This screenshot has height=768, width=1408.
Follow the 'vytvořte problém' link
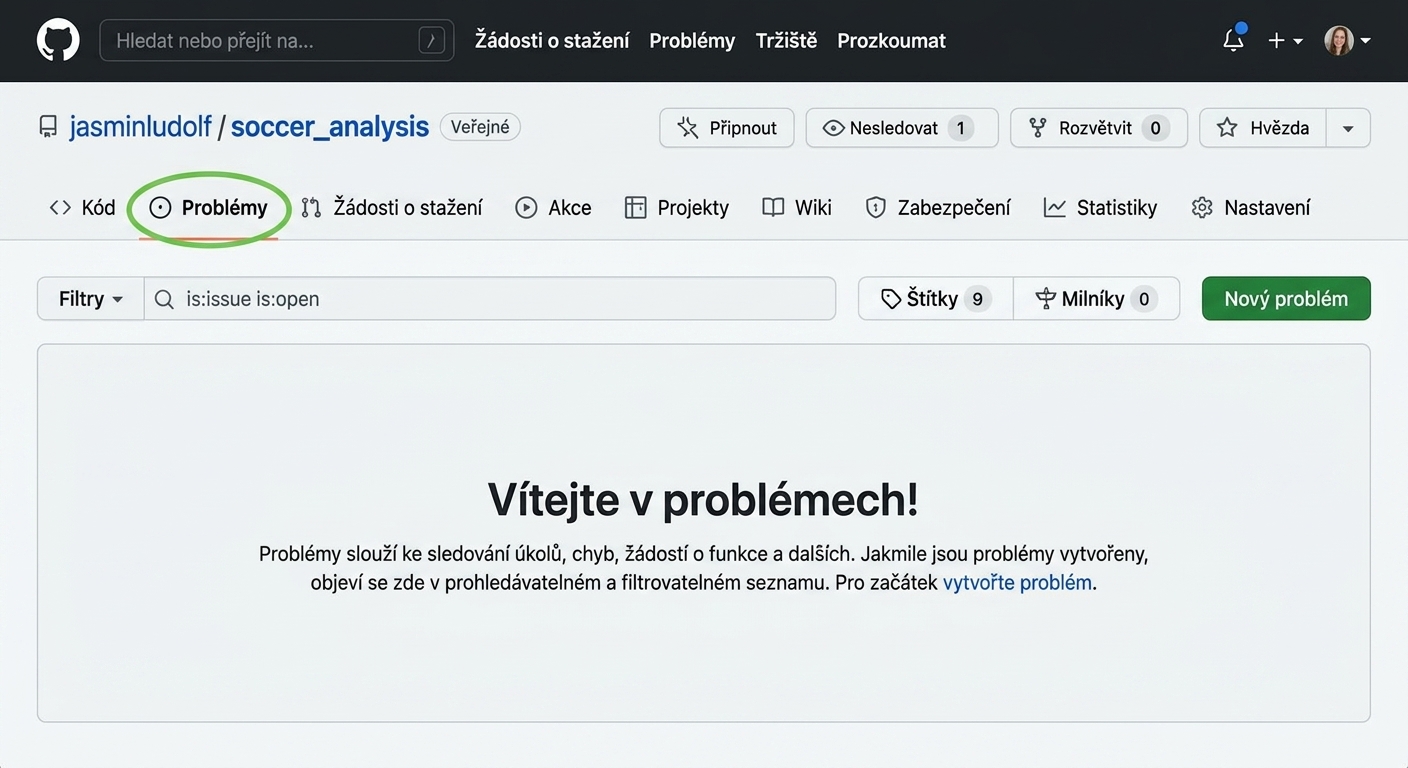(1017, 582)
